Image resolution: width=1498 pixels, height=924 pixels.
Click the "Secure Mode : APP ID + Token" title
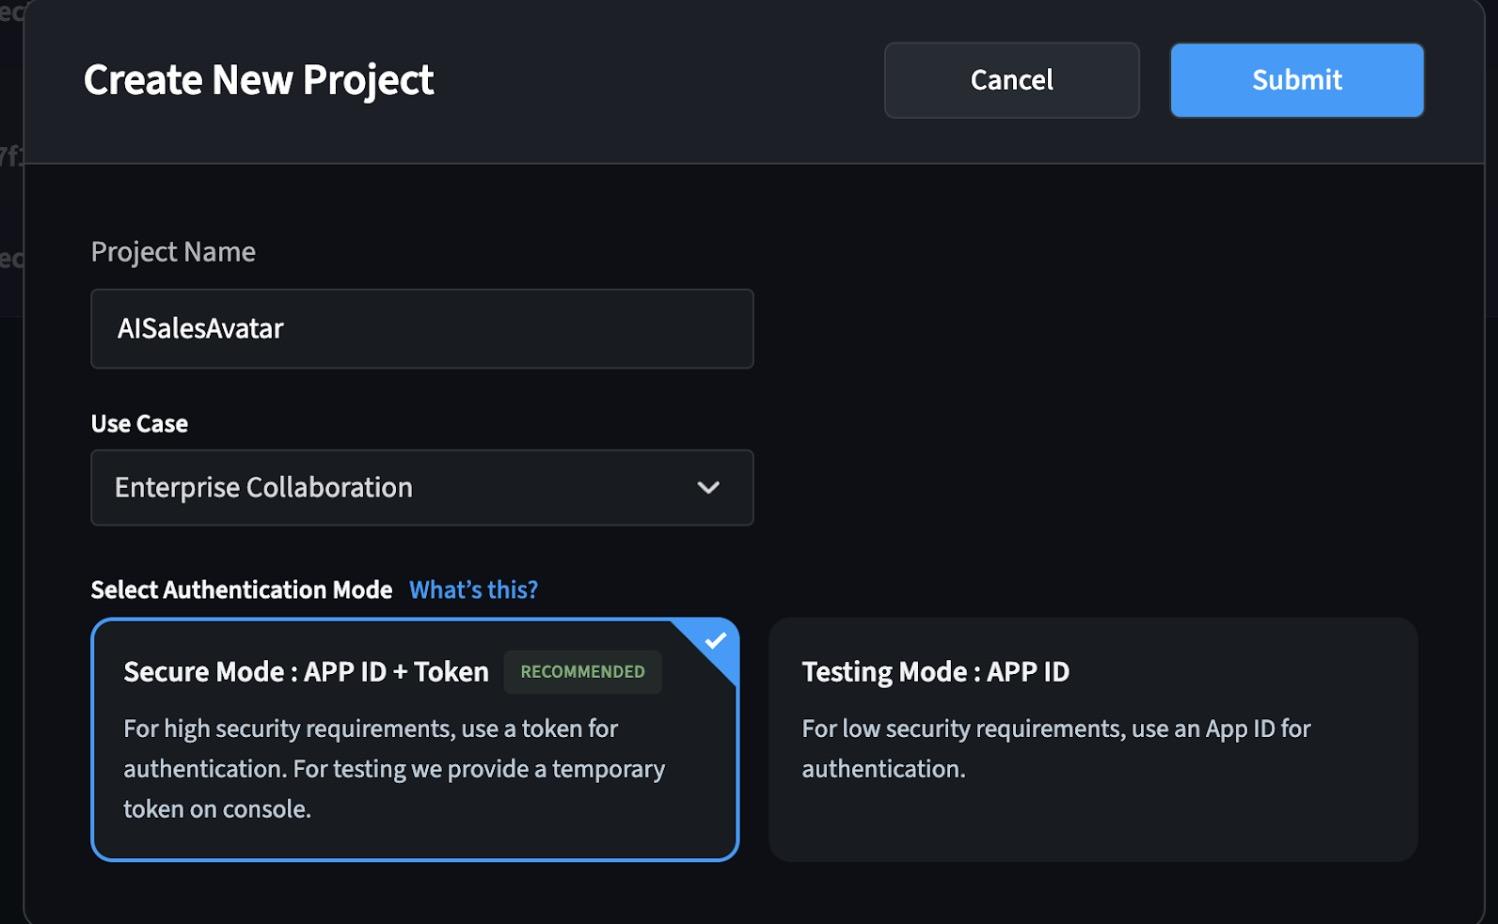point(306,672)
